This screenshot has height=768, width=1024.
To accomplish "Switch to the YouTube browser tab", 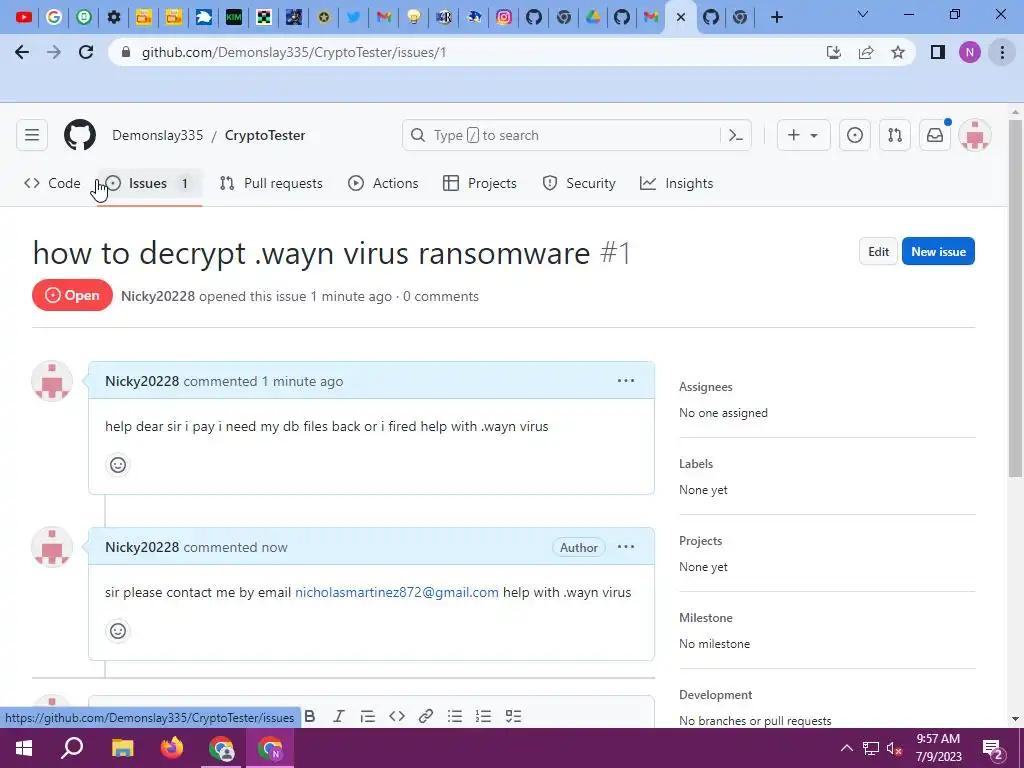I will tap(24, 17).
